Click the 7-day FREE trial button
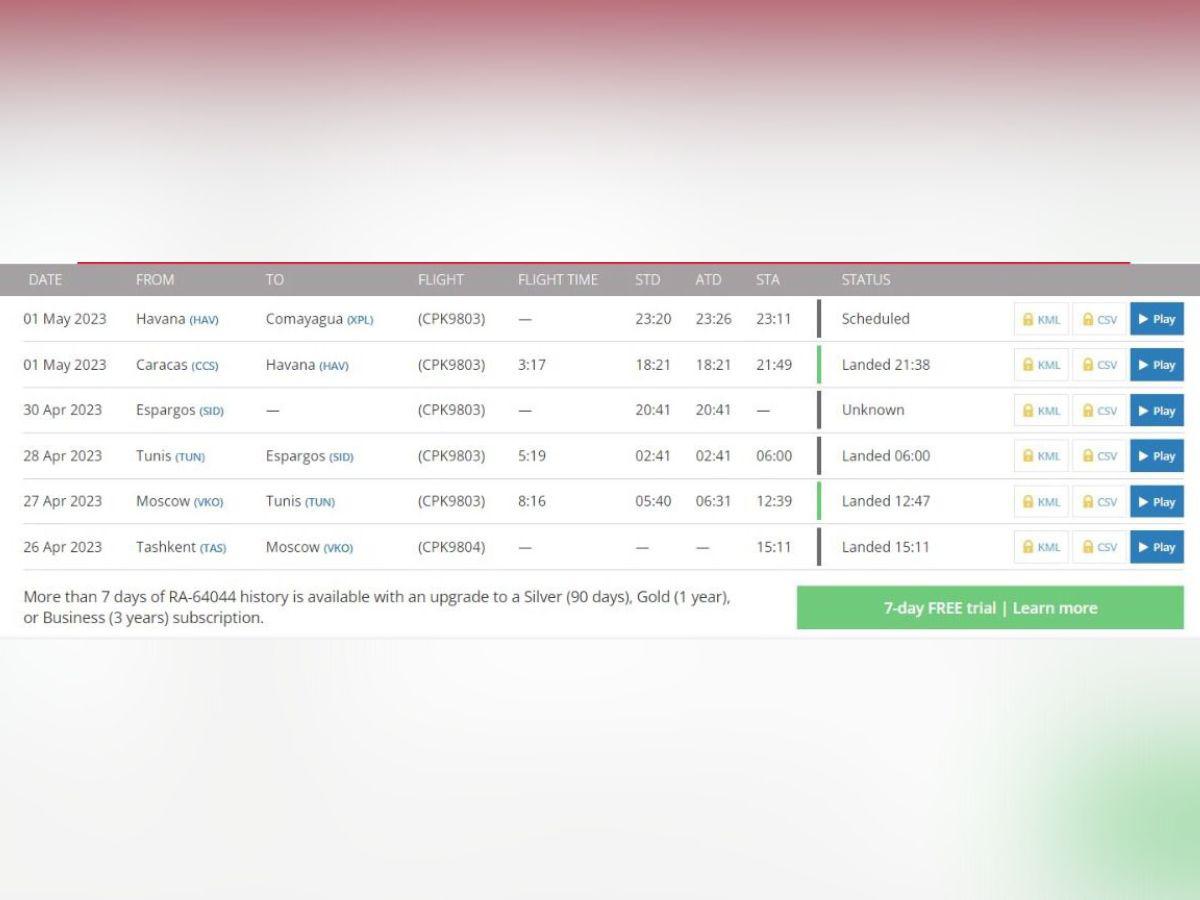Image resolution: width=1200 pixels, height=900 pixels. (989, 608)
